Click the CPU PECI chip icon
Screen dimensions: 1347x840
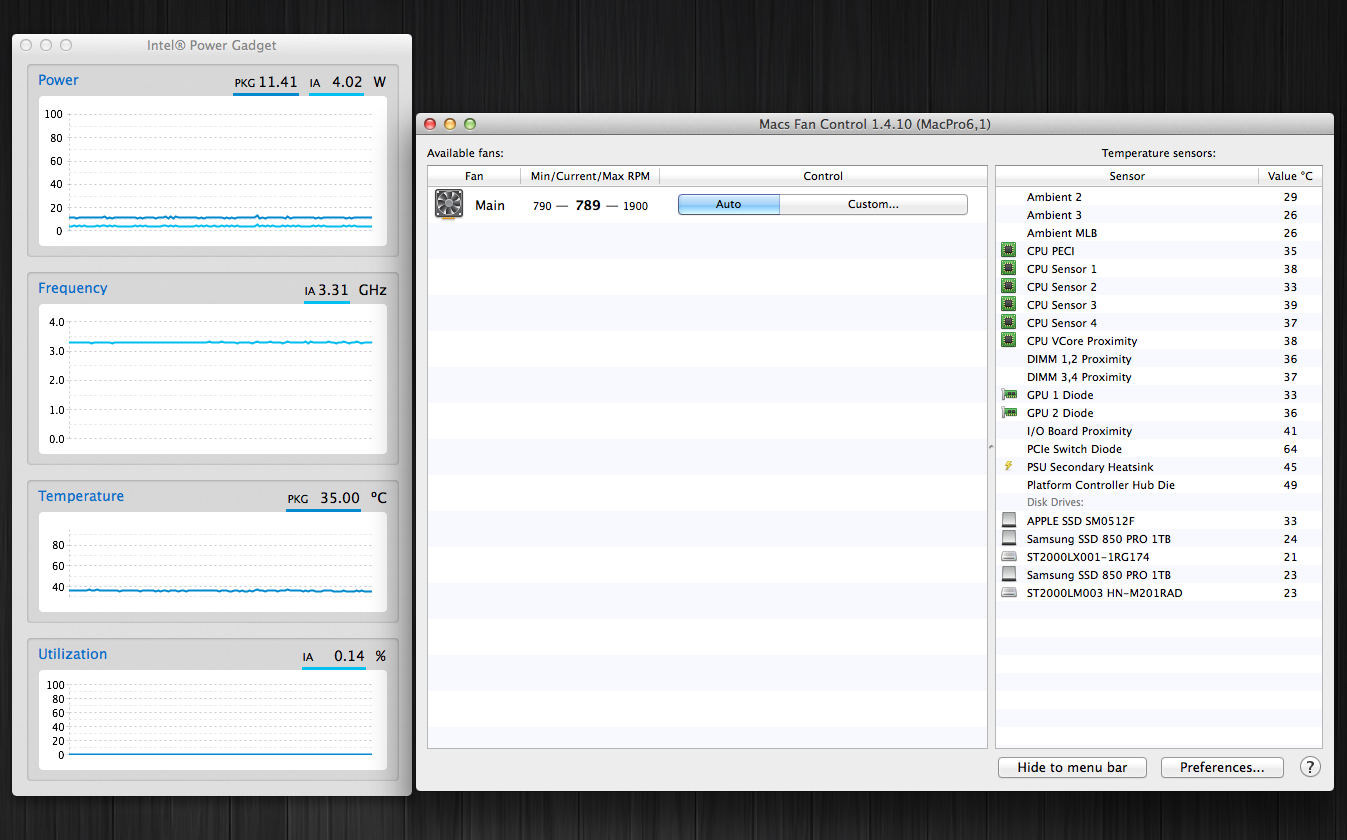(x=1008, y=251)
